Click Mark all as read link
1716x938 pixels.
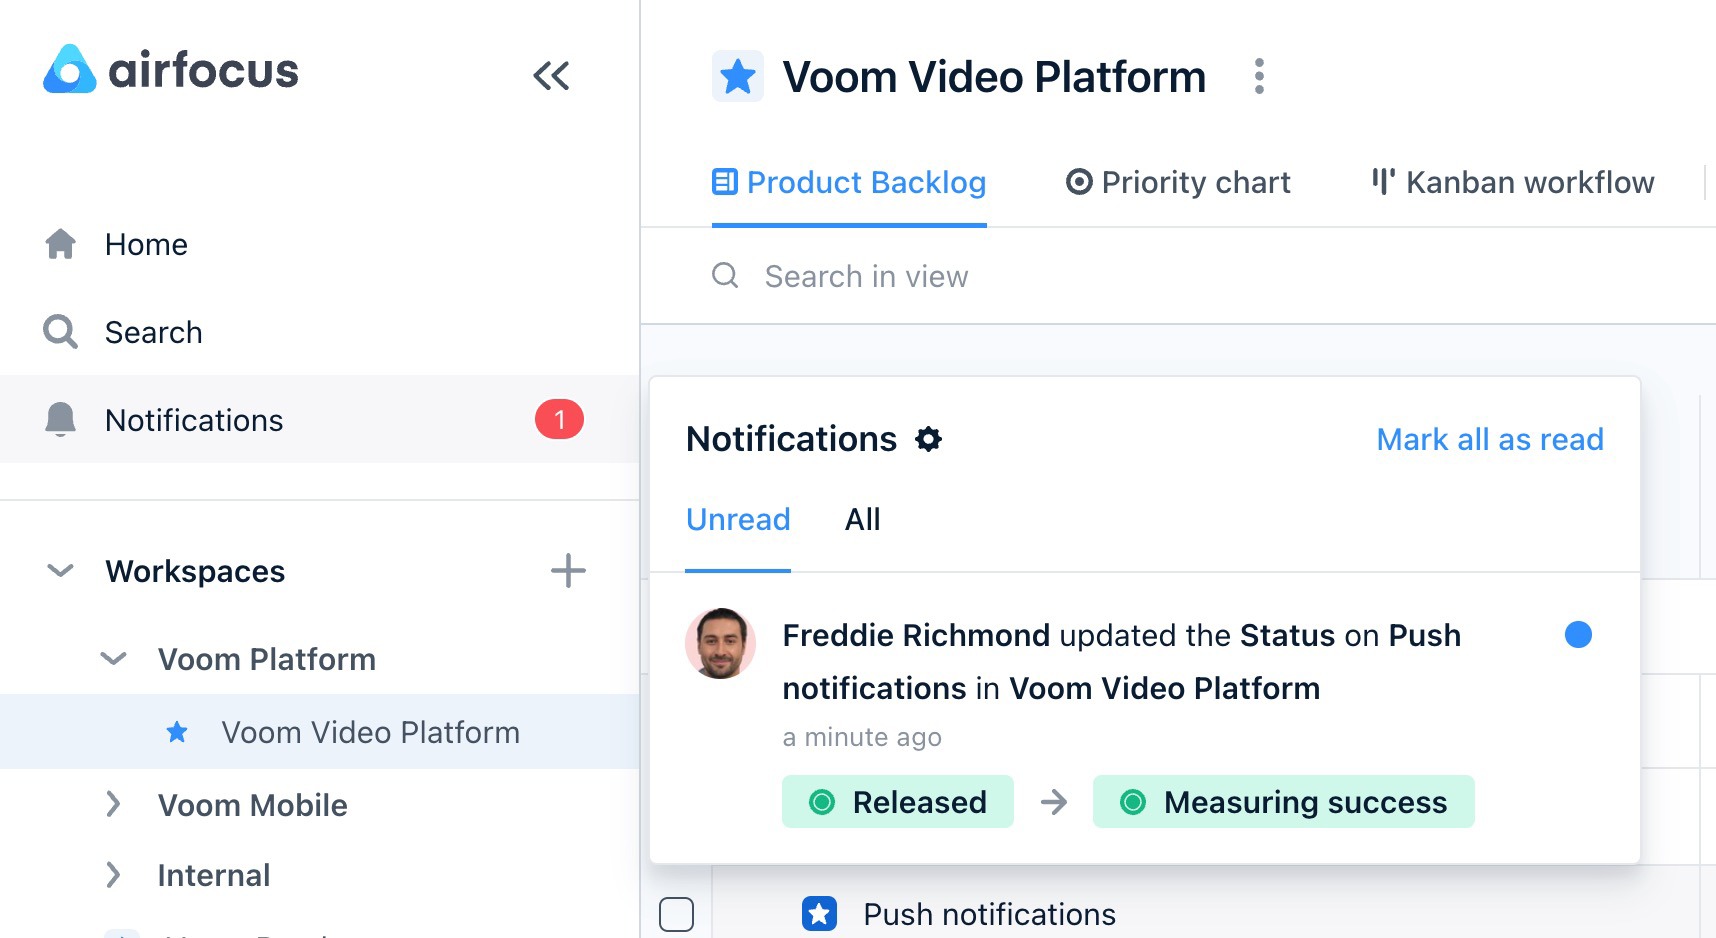(1490, 440)
